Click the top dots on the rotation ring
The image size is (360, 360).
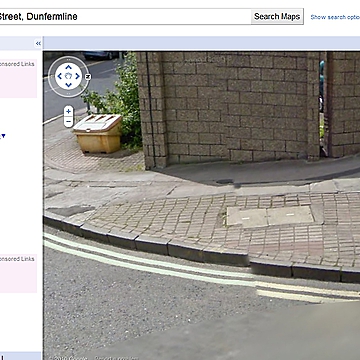click(x=68, y=59)
